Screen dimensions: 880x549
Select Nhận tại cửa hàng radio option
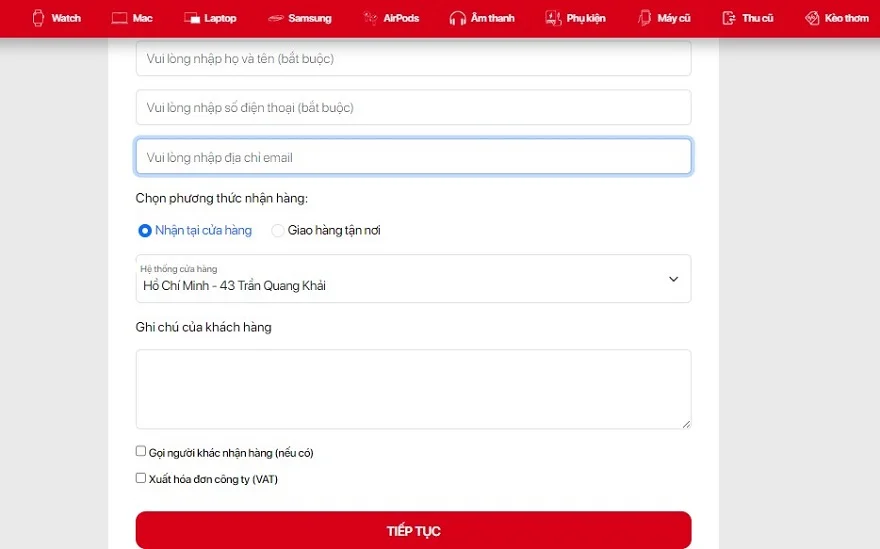point(145,231)
